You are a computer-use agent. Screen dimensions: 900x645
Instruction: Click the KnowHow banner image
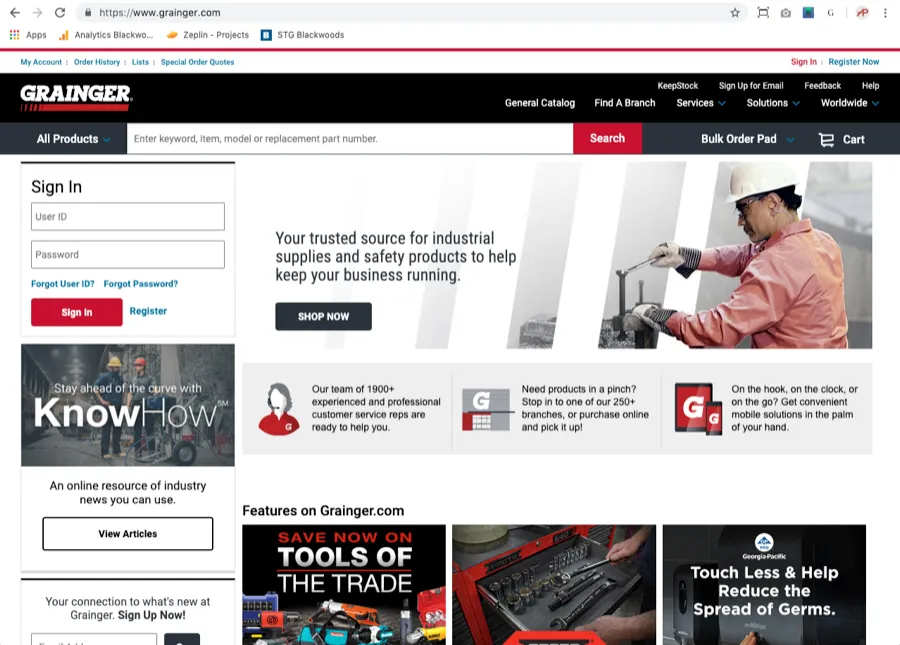coord(128,405)
